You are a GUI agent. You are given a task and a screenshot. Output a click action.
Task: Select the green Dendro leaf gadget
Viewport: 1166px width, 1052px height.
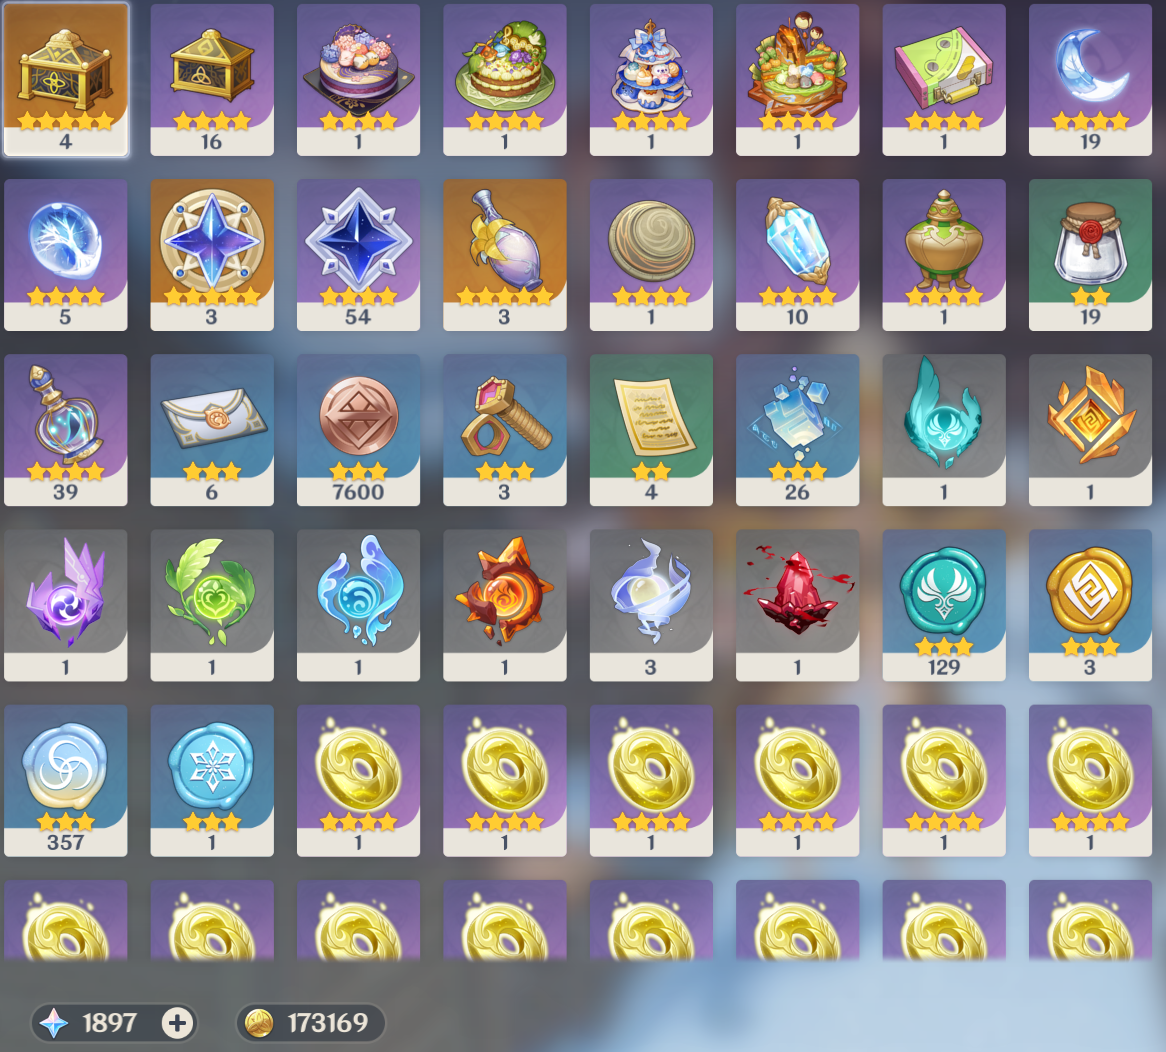click(212, 605)
